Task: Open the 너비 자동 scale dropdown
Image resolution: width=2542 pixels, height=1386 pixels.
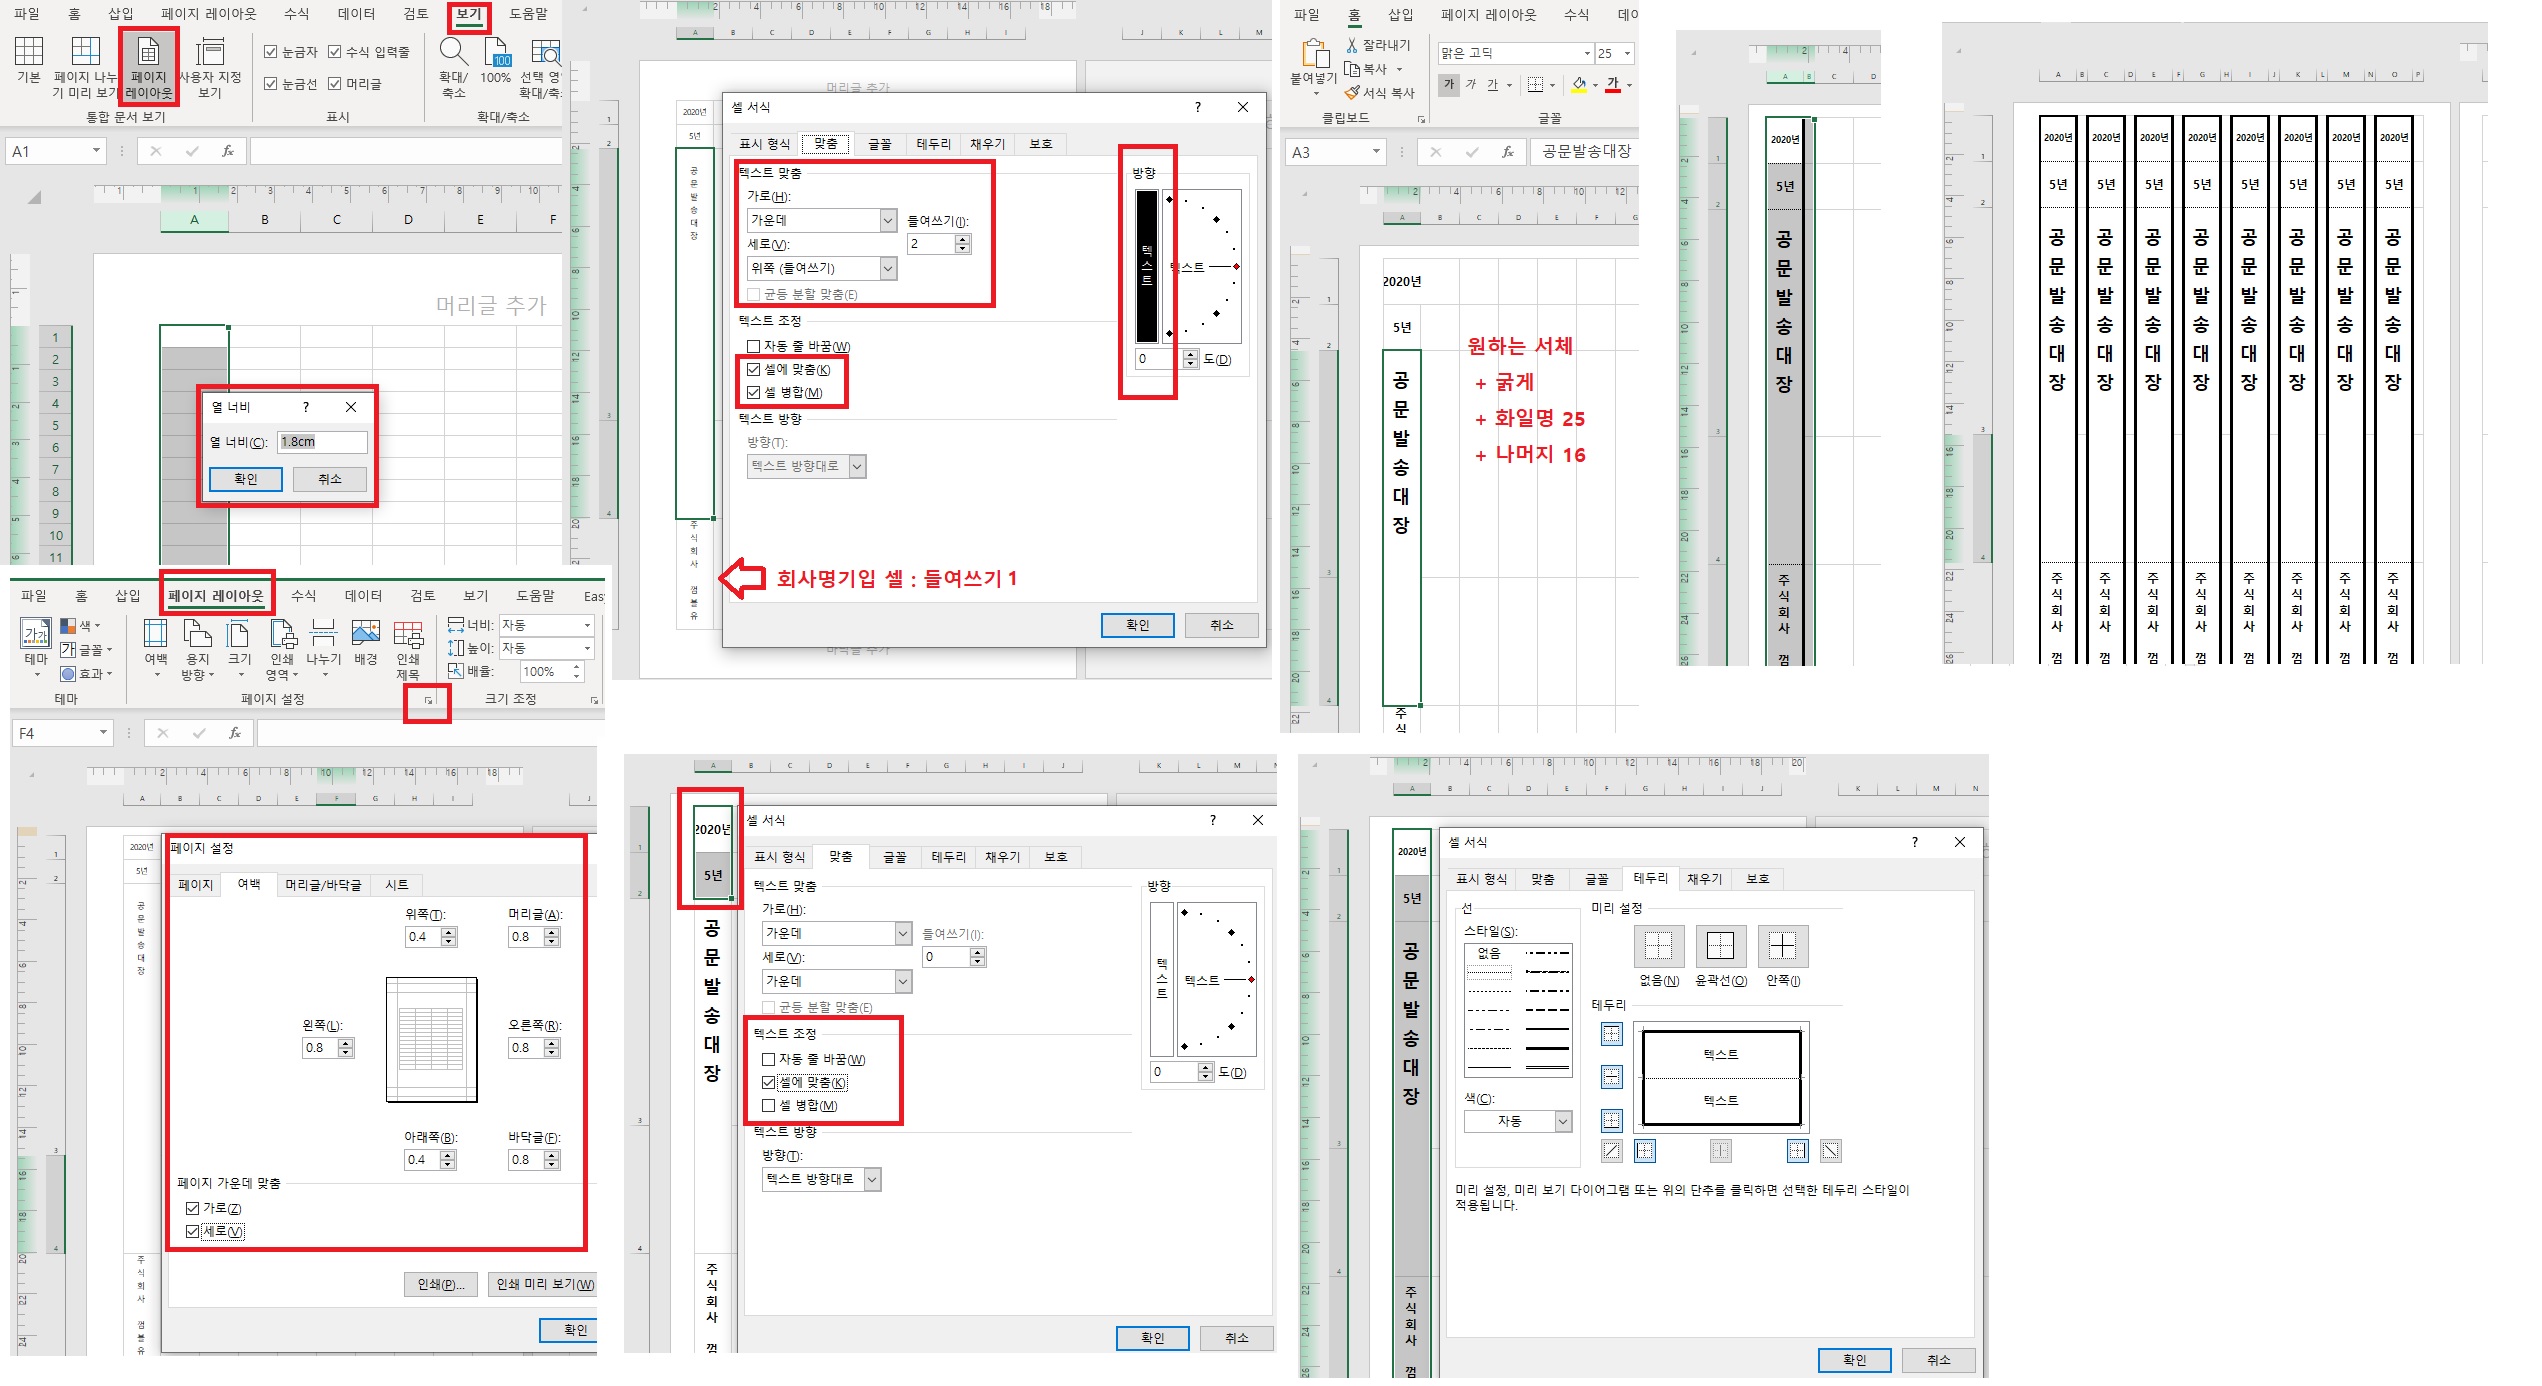Action: pyautogui.click(x=587, y=625)
